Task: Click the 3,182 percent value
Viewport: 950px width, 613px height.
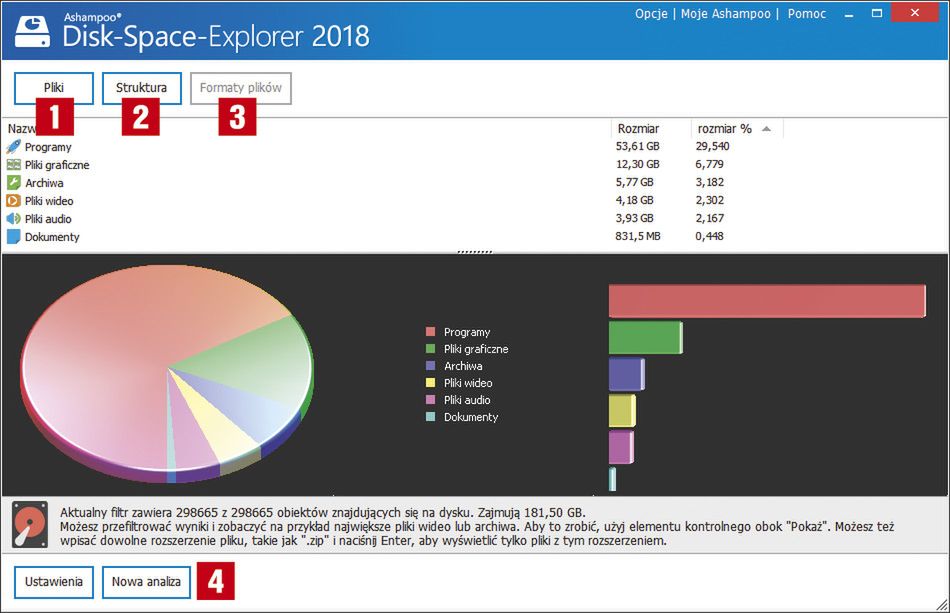Action: tap(709, 182)
